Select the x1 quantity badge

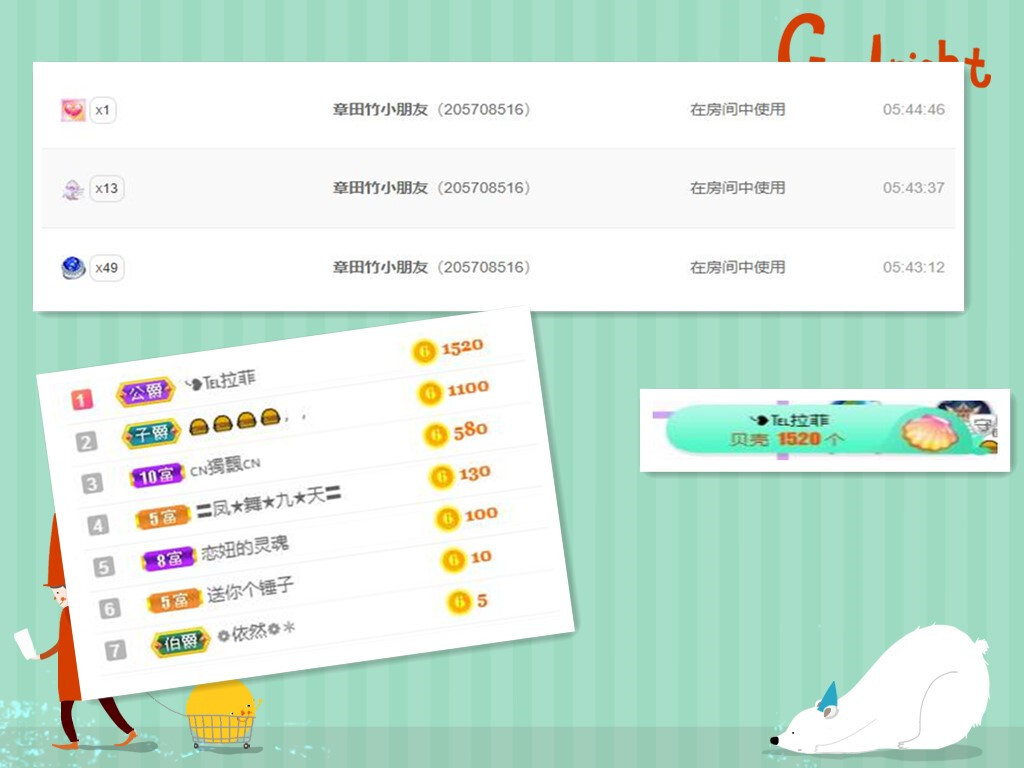point(103,110)
